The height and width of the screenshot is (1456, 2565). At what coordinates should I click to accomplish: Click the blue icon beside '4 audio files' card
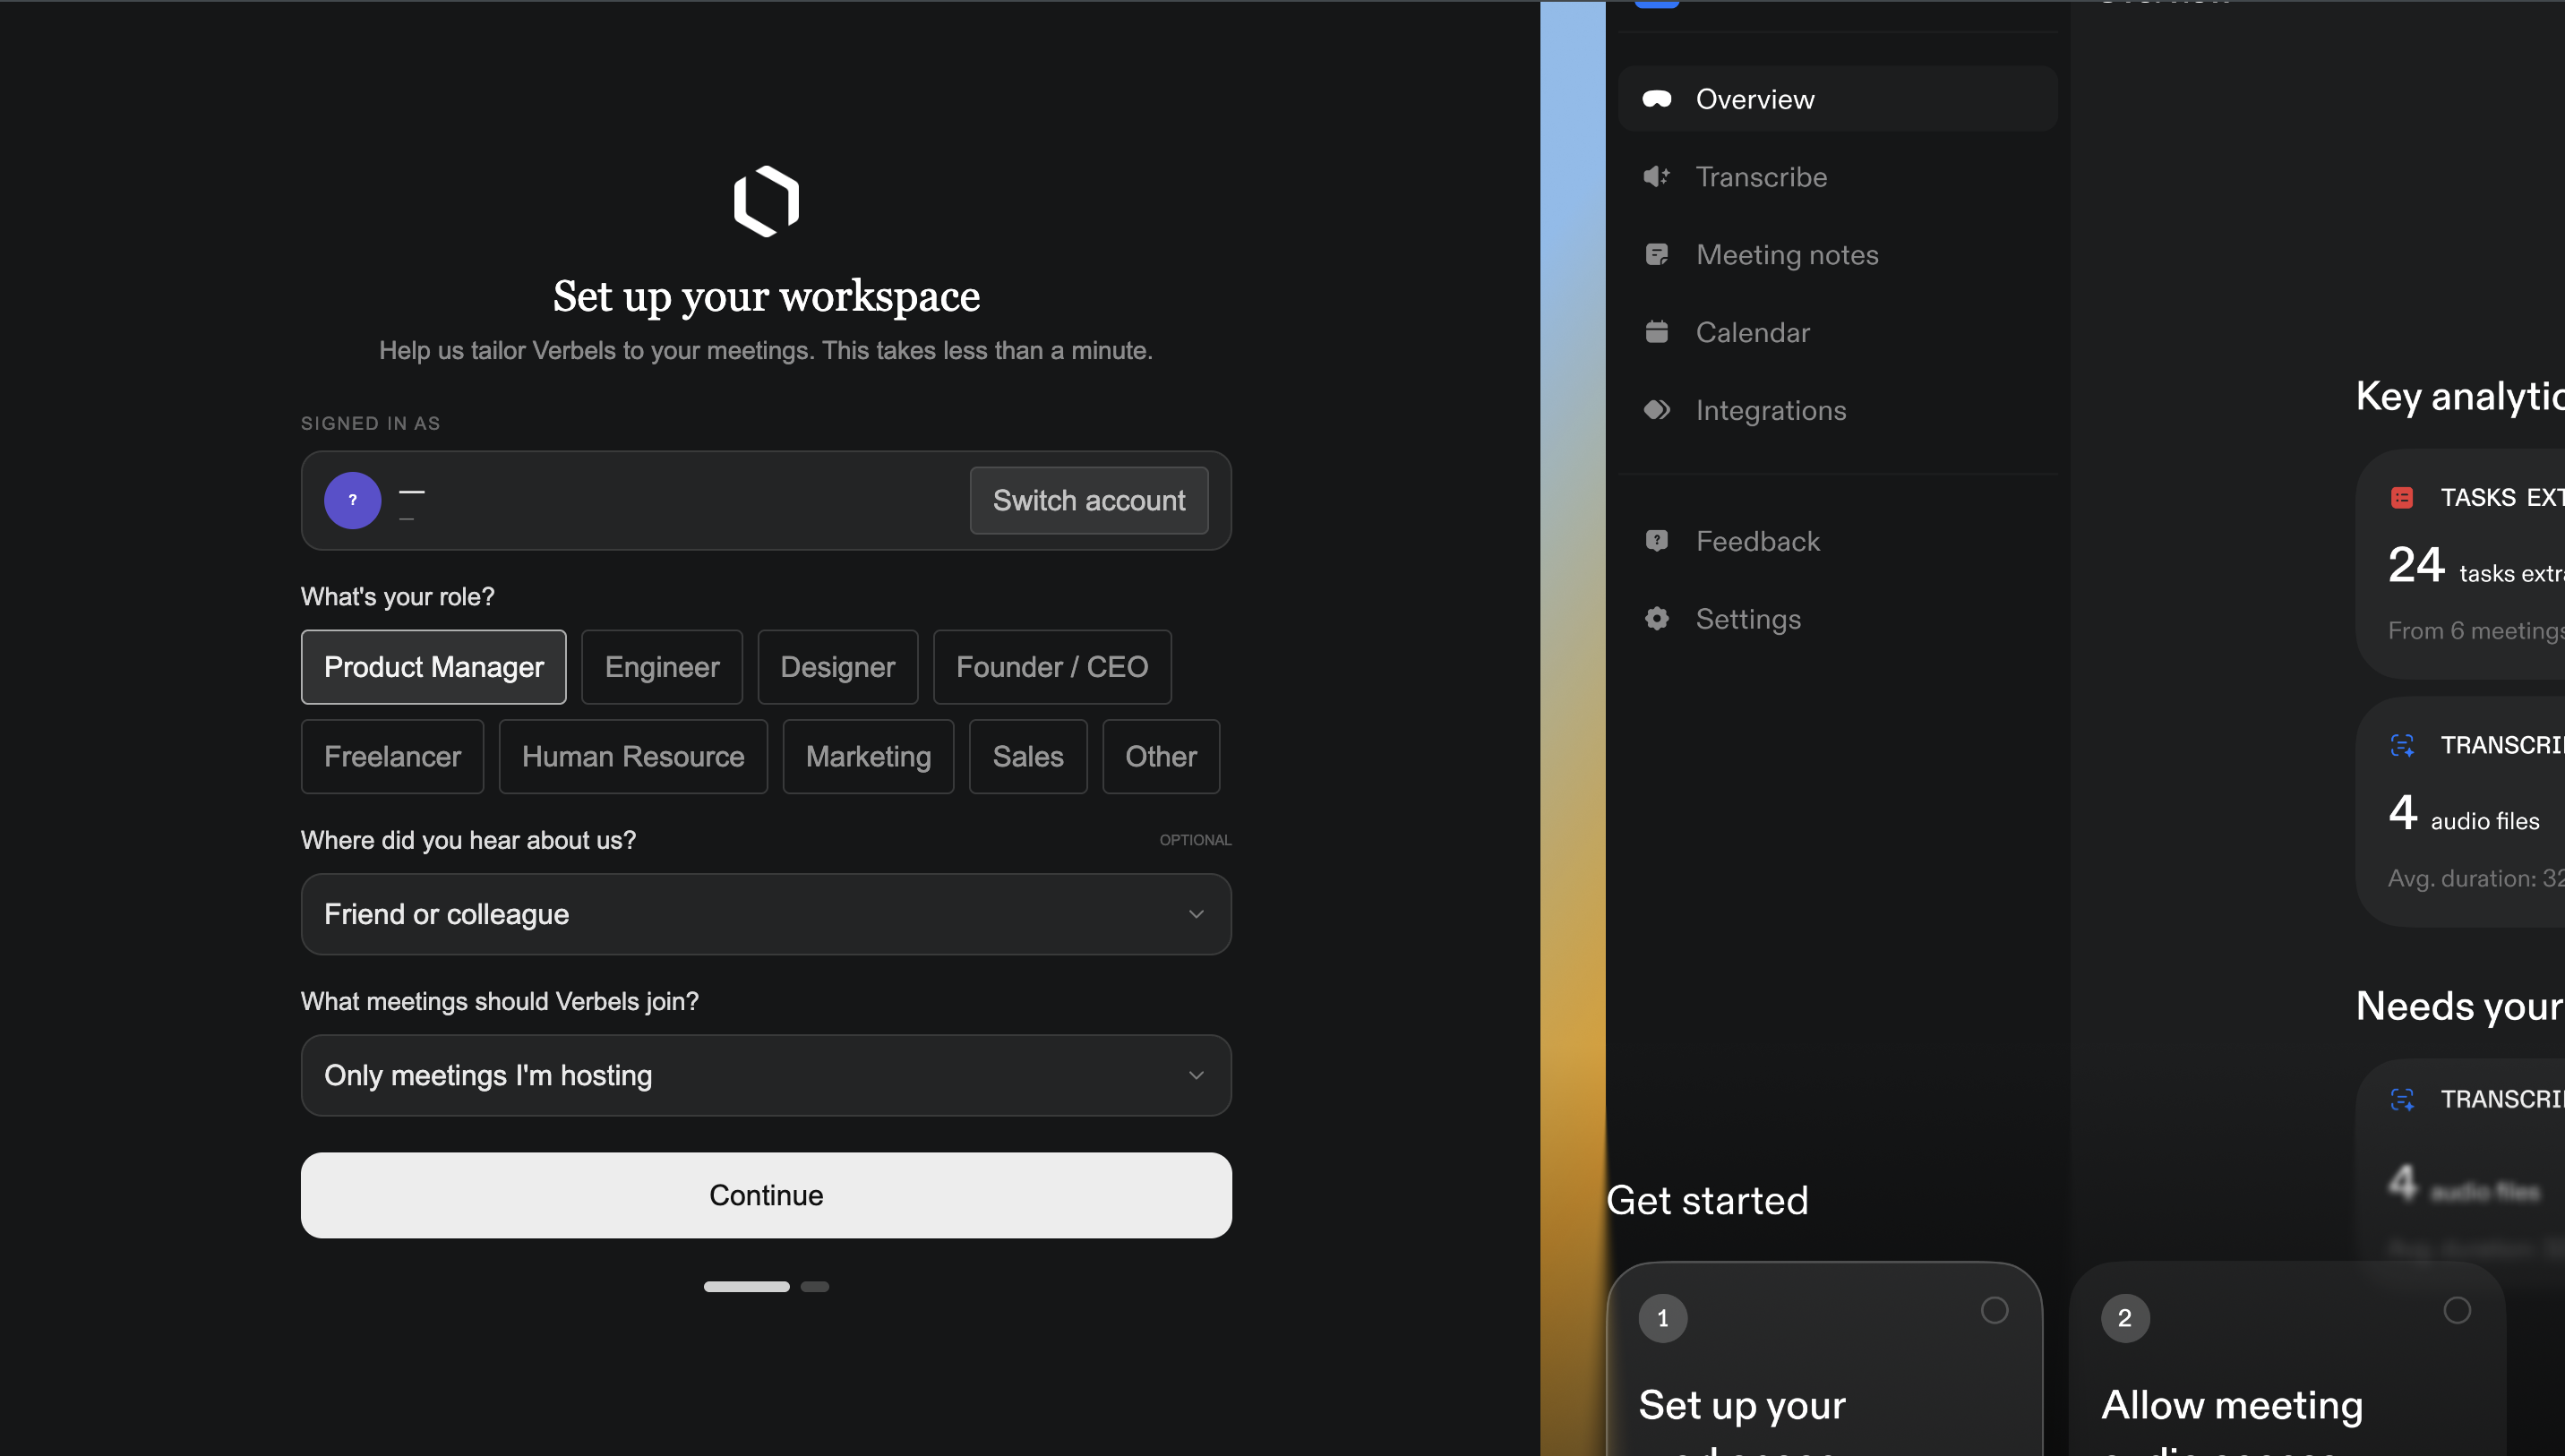point(2402,745)
